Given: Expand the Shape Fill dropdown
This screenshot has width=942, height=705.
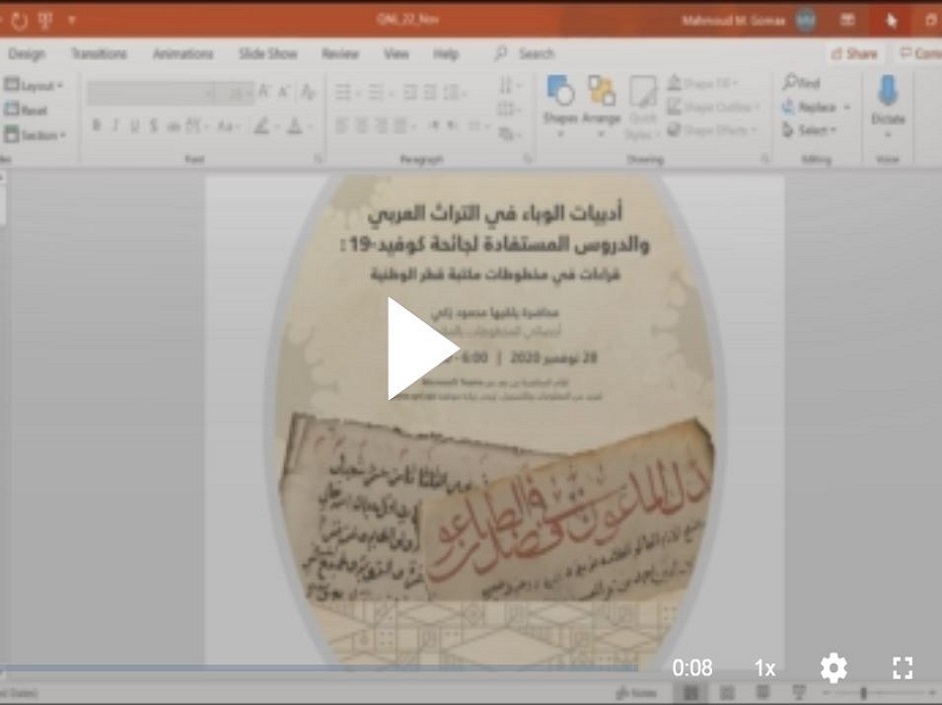Looking at the screenshot, I should click(x=703, y=83).
